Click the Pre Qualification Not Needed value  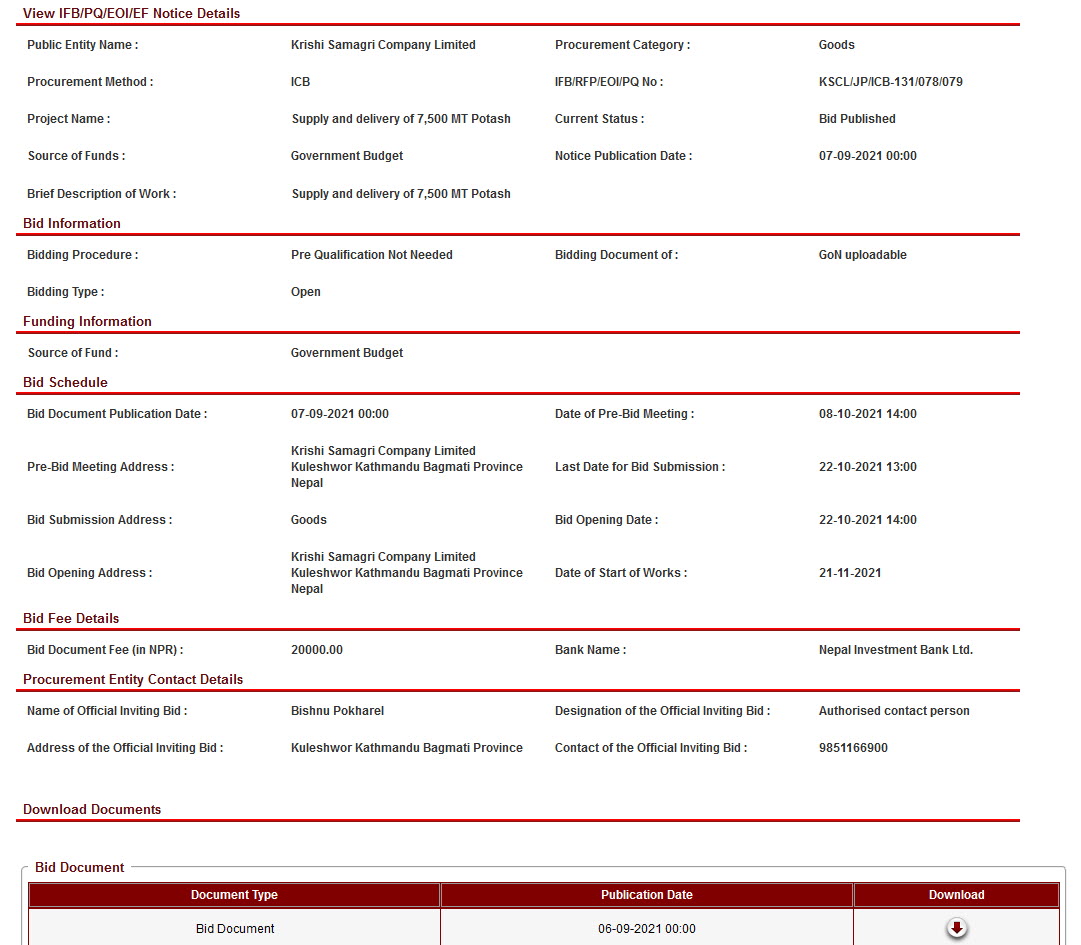point(371,255)
